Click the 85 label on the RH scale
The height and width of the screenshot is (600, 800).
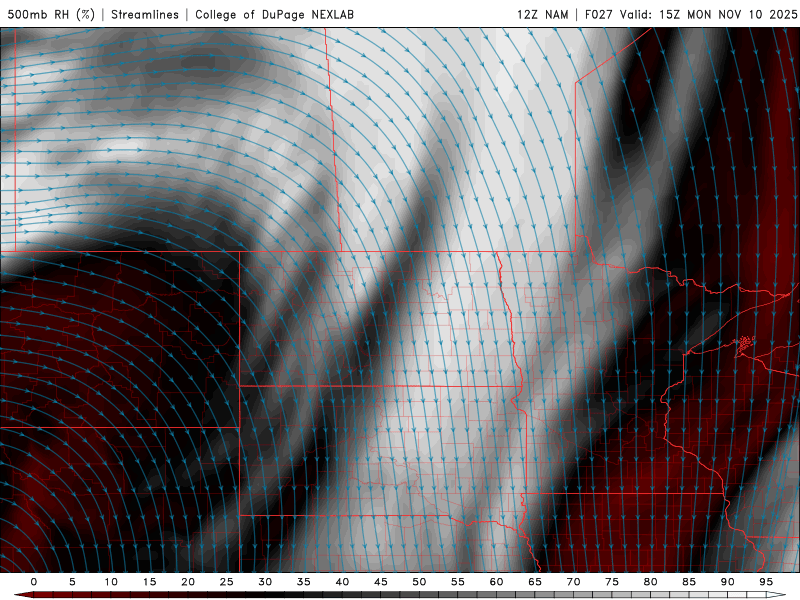click(689, 582)
